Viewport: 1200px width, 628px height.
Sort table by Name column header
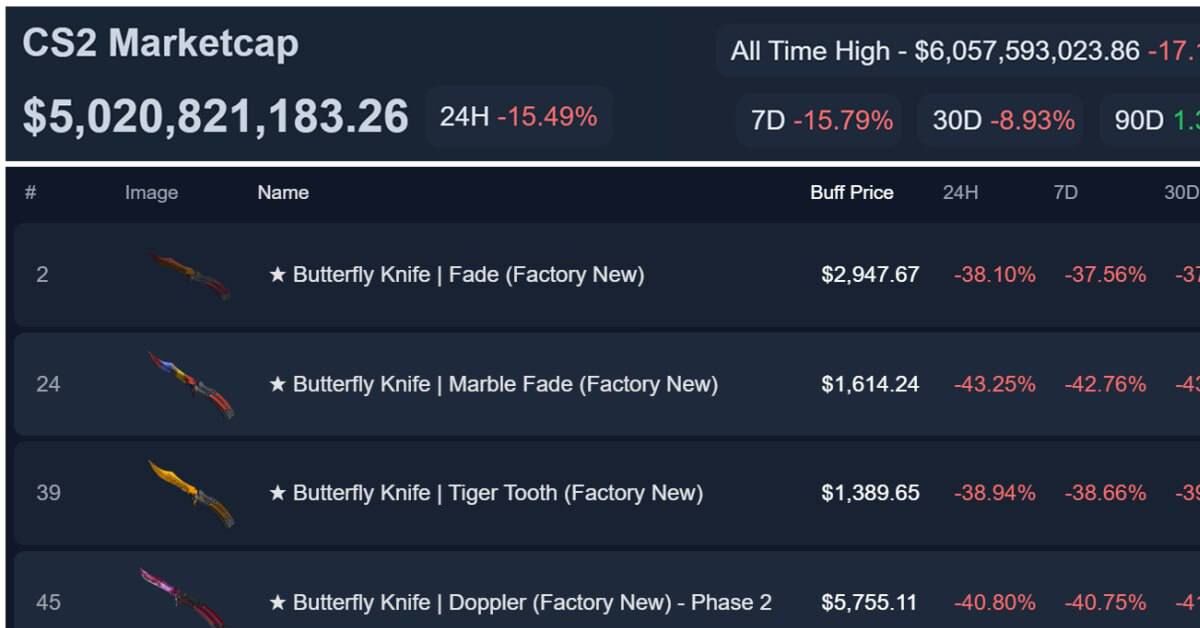[283, 193]
